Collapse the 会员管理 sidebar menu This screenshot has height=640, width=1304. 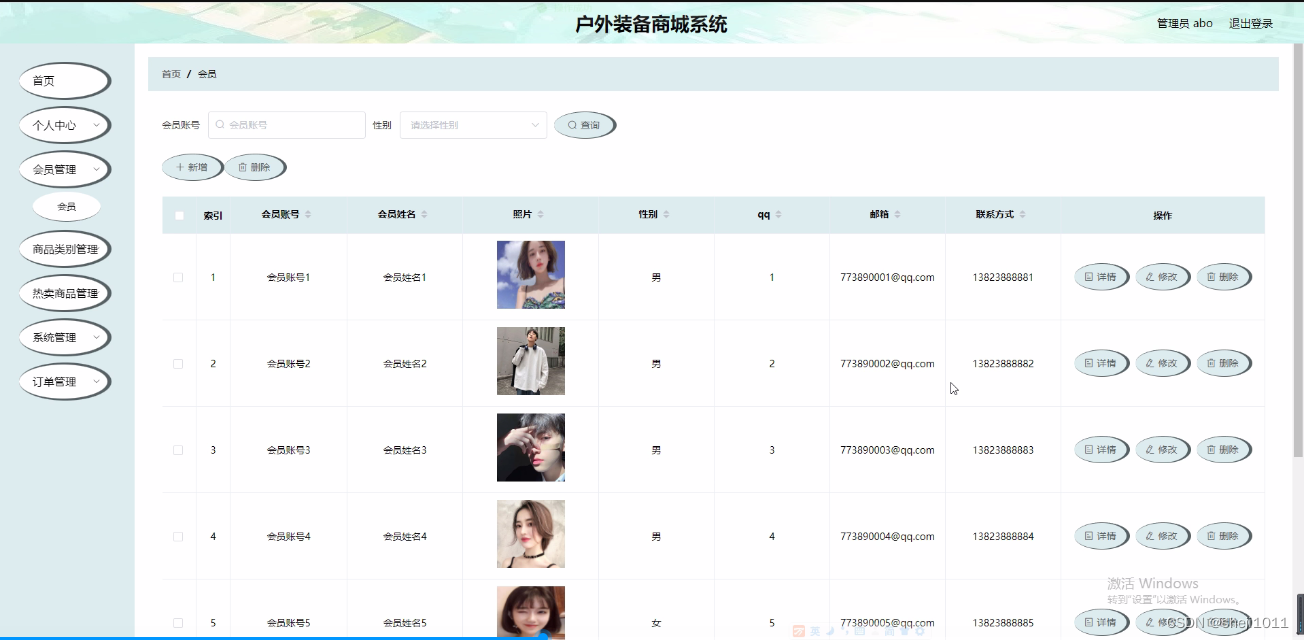(64, 169)
